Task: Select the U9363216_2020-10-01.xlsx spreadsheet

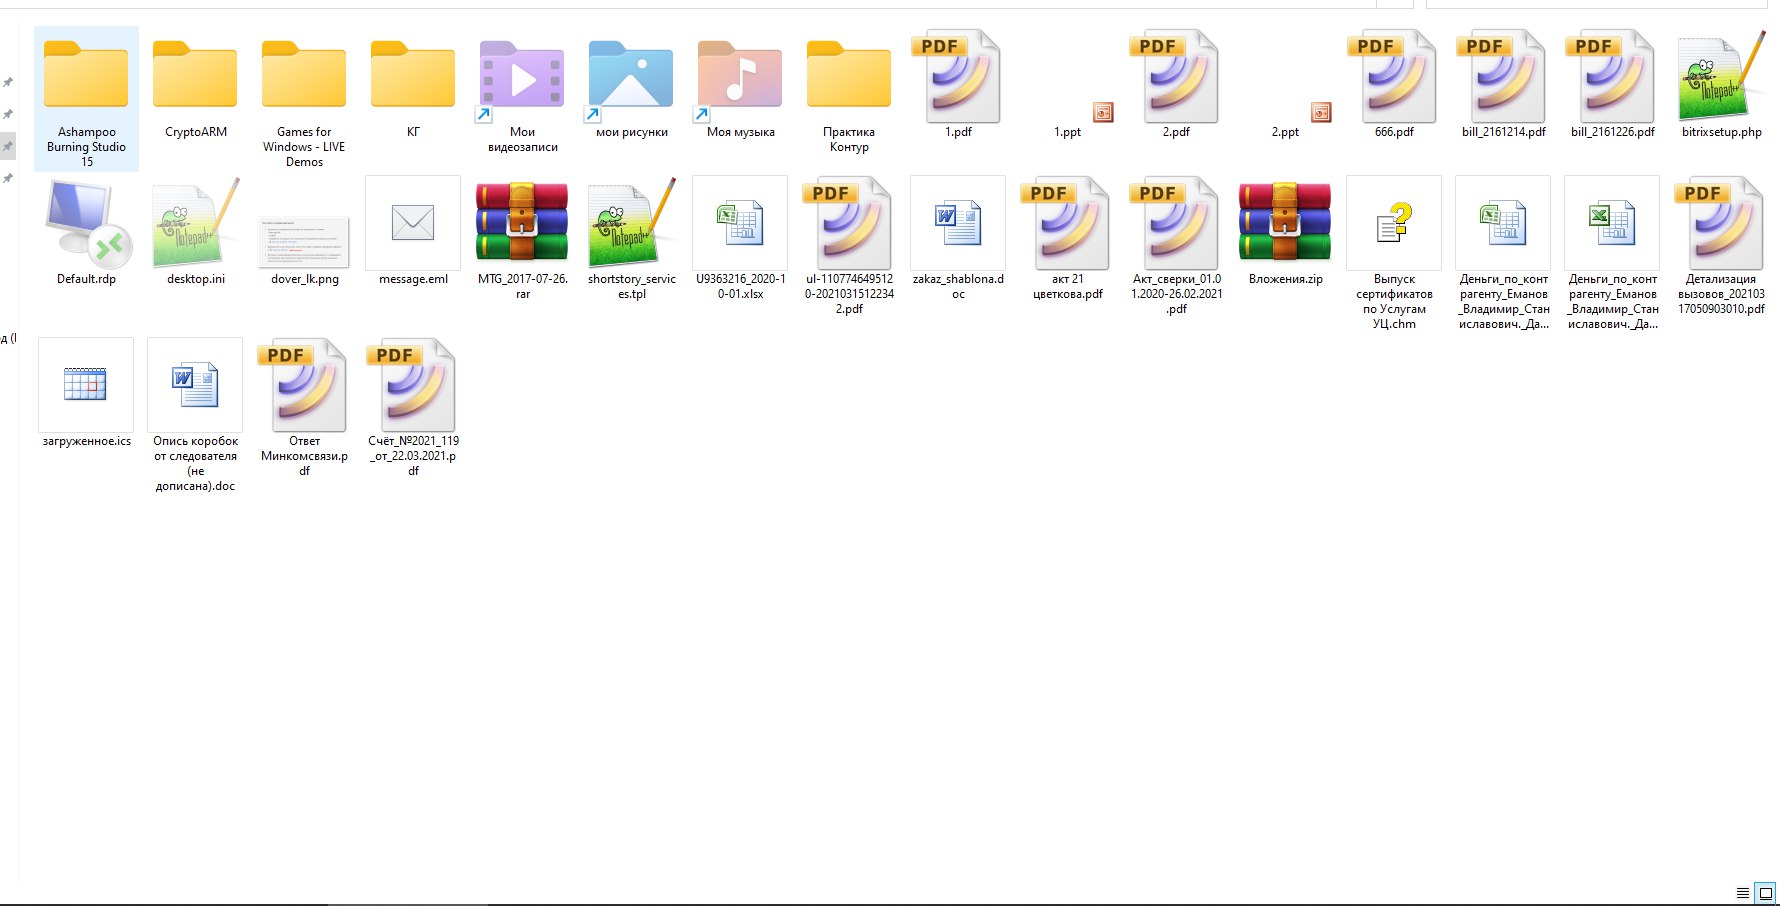Action: [740, 240]
